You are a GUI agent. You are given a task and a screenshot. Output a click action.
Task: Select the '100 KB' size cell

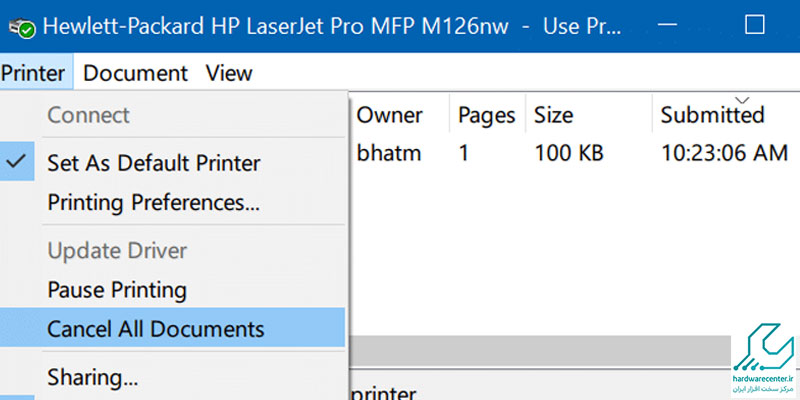point(569,153)
